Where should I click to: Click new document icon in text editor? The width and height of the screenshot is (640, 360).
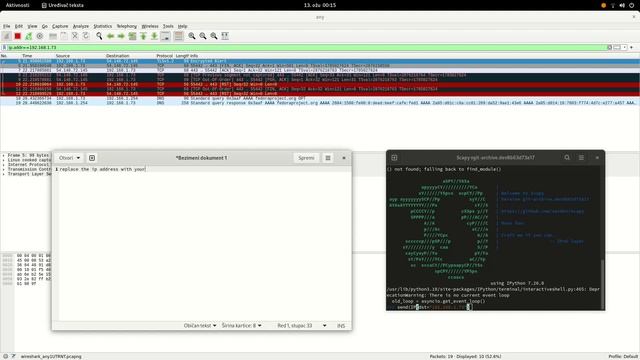[x=92, y=158]
